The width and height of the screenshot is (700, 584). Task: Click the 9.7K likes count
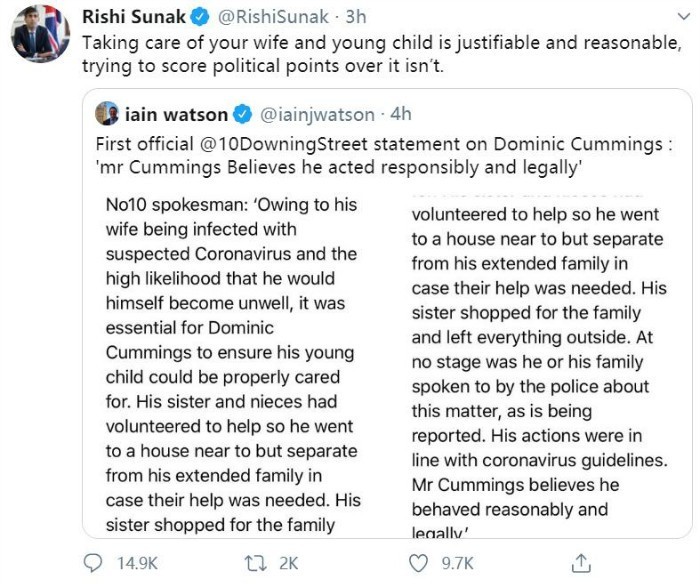[456, 563]
